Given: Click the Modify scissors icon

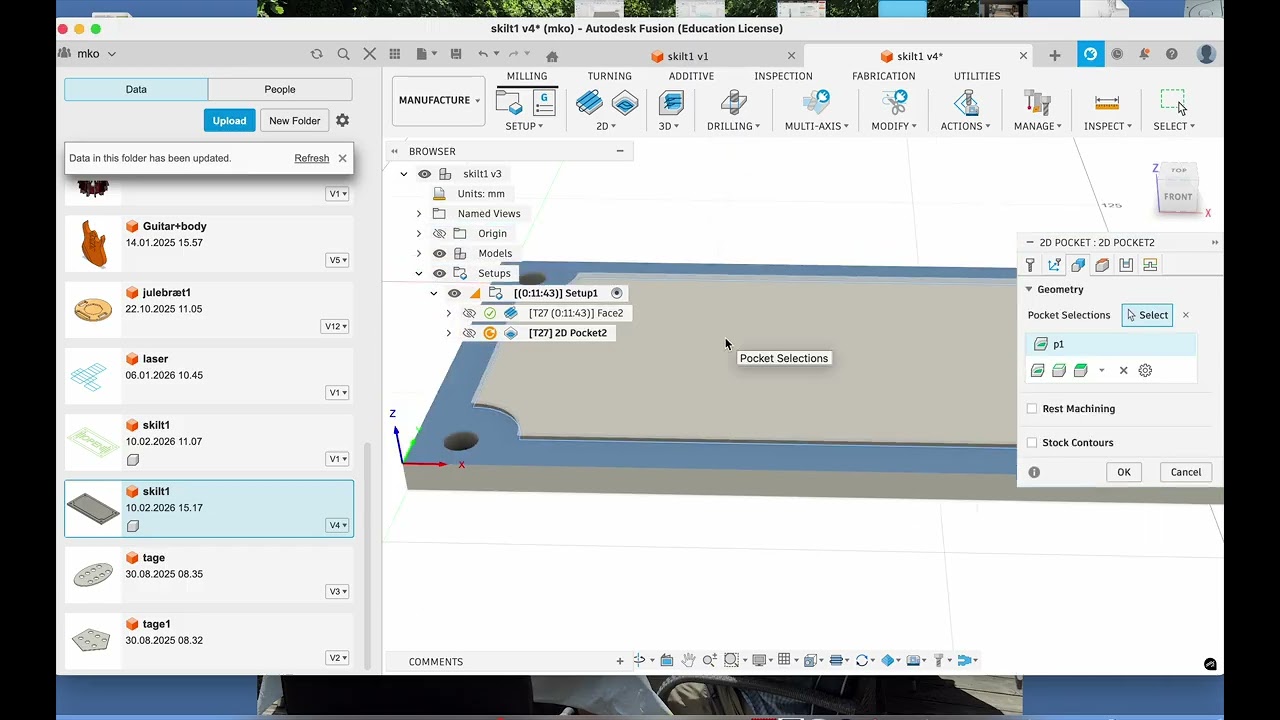Looking at the screenshot, I should 894,102.
